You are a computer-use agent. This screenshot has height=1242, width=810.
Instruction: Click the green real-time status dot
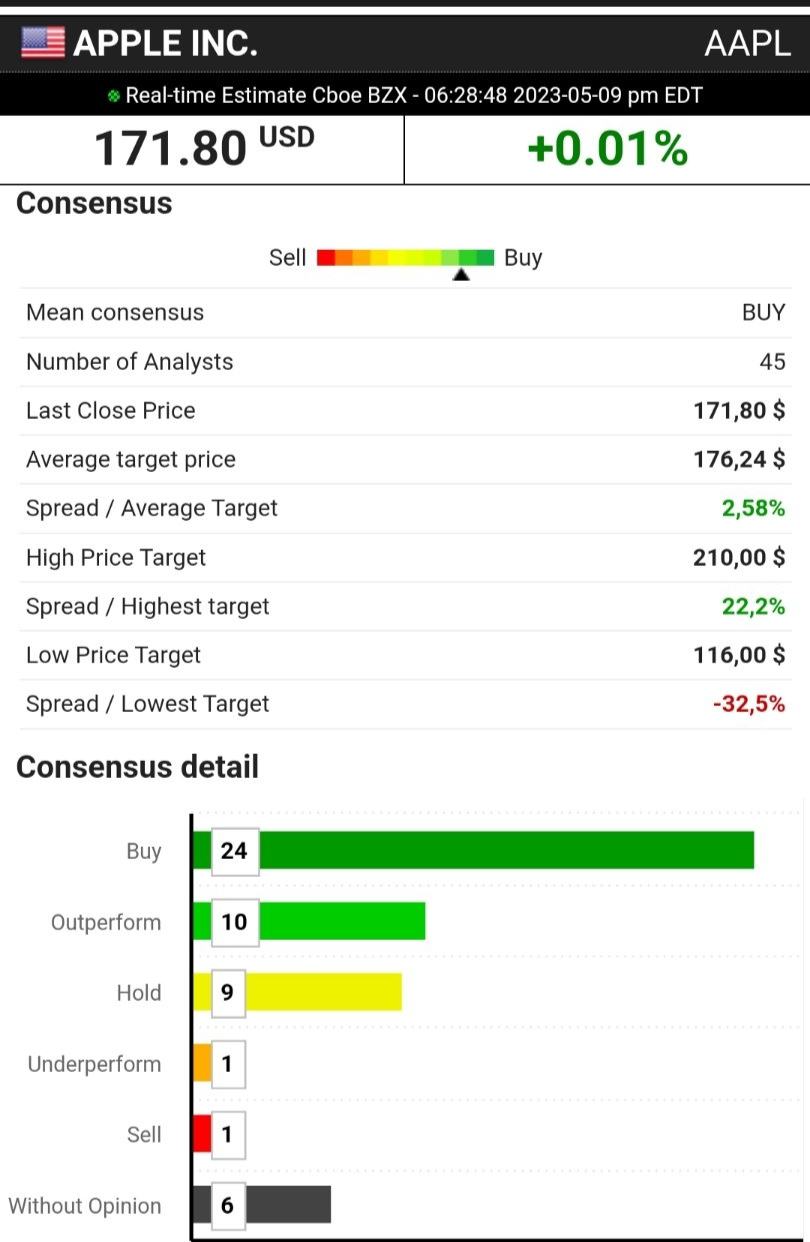tap(114, 97)
